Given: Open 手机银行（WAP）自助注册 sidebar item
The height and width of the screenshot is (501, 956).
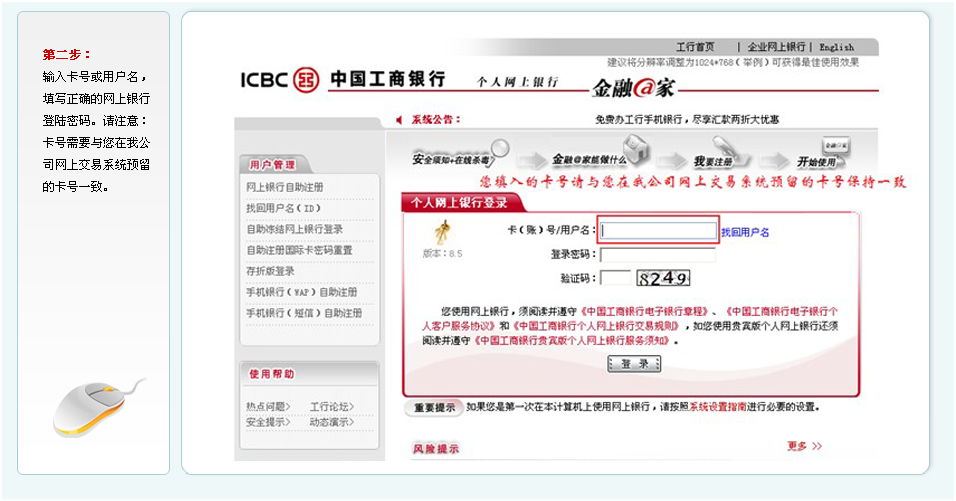Looking at the screenshot, I should click(x=302, y=292).
